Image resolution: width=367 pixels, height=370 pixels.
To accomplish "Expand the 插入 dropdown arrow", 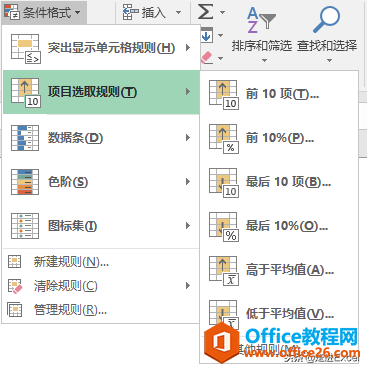I will pyautogui.click(x=179, y=13).
